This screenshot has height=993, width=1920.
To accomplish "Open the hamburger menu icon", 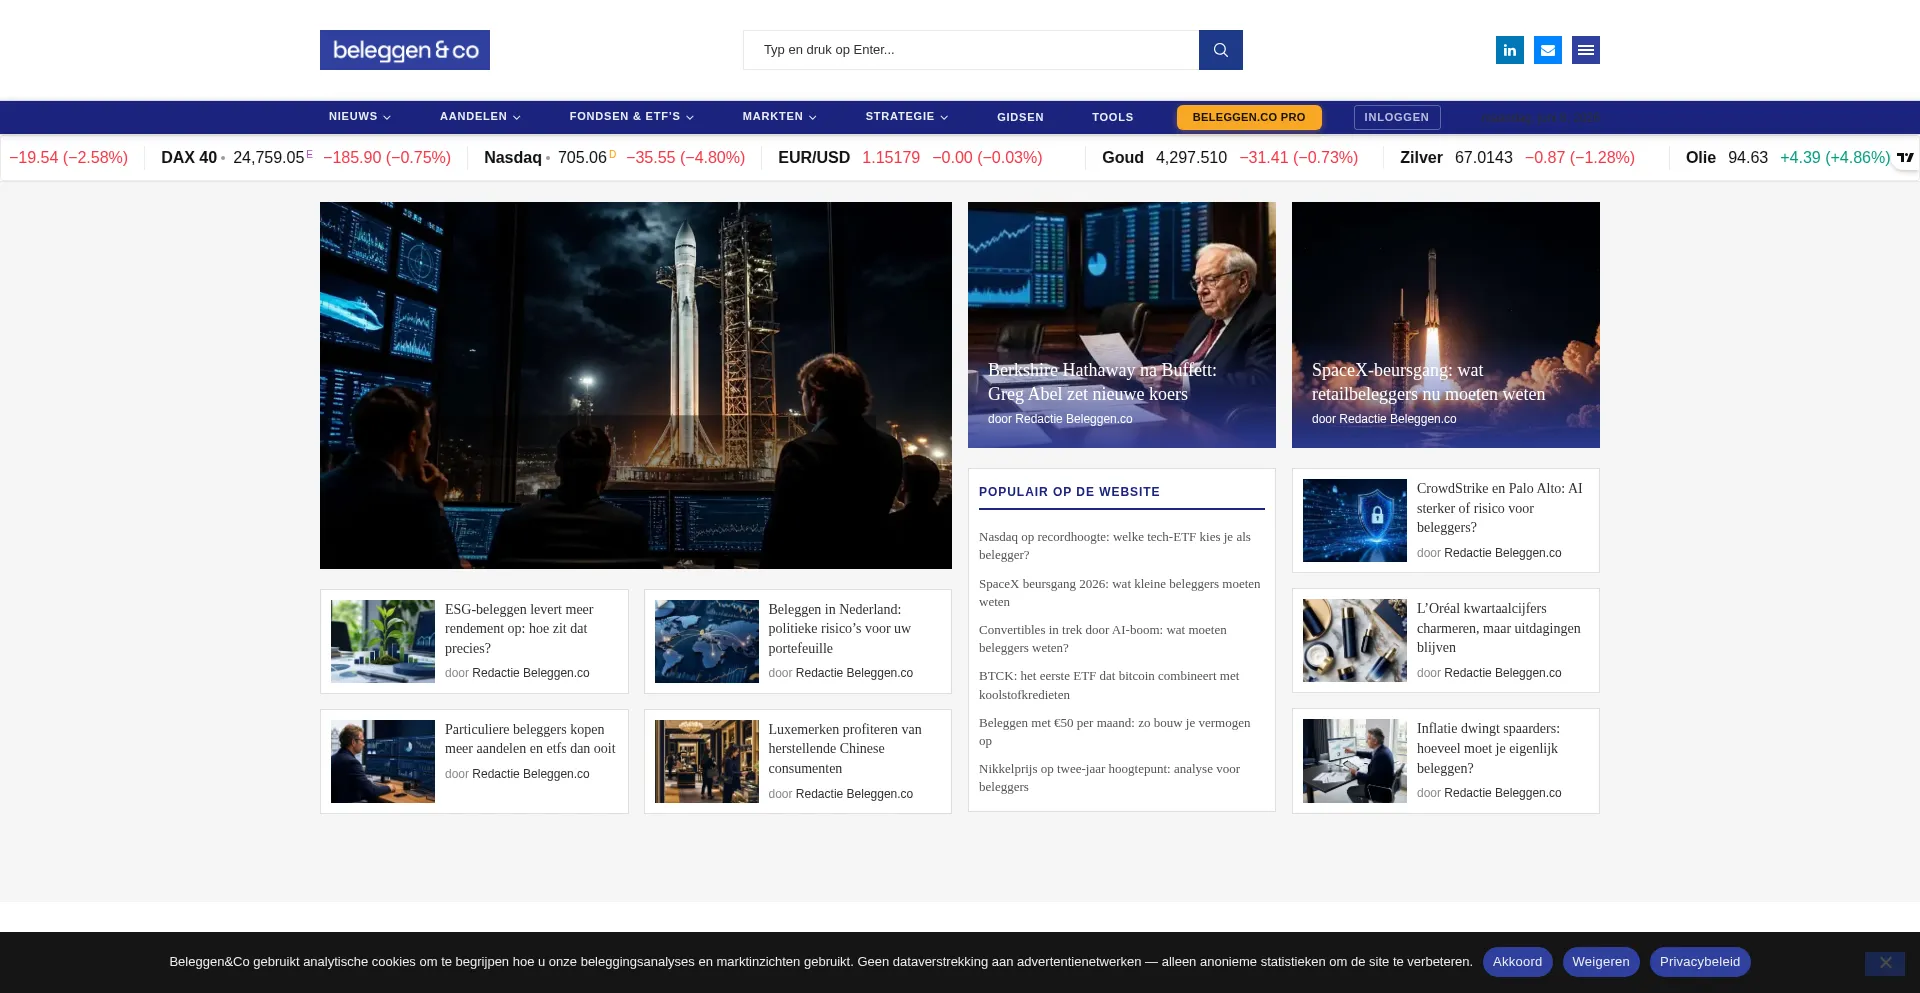I will 1586,50.
